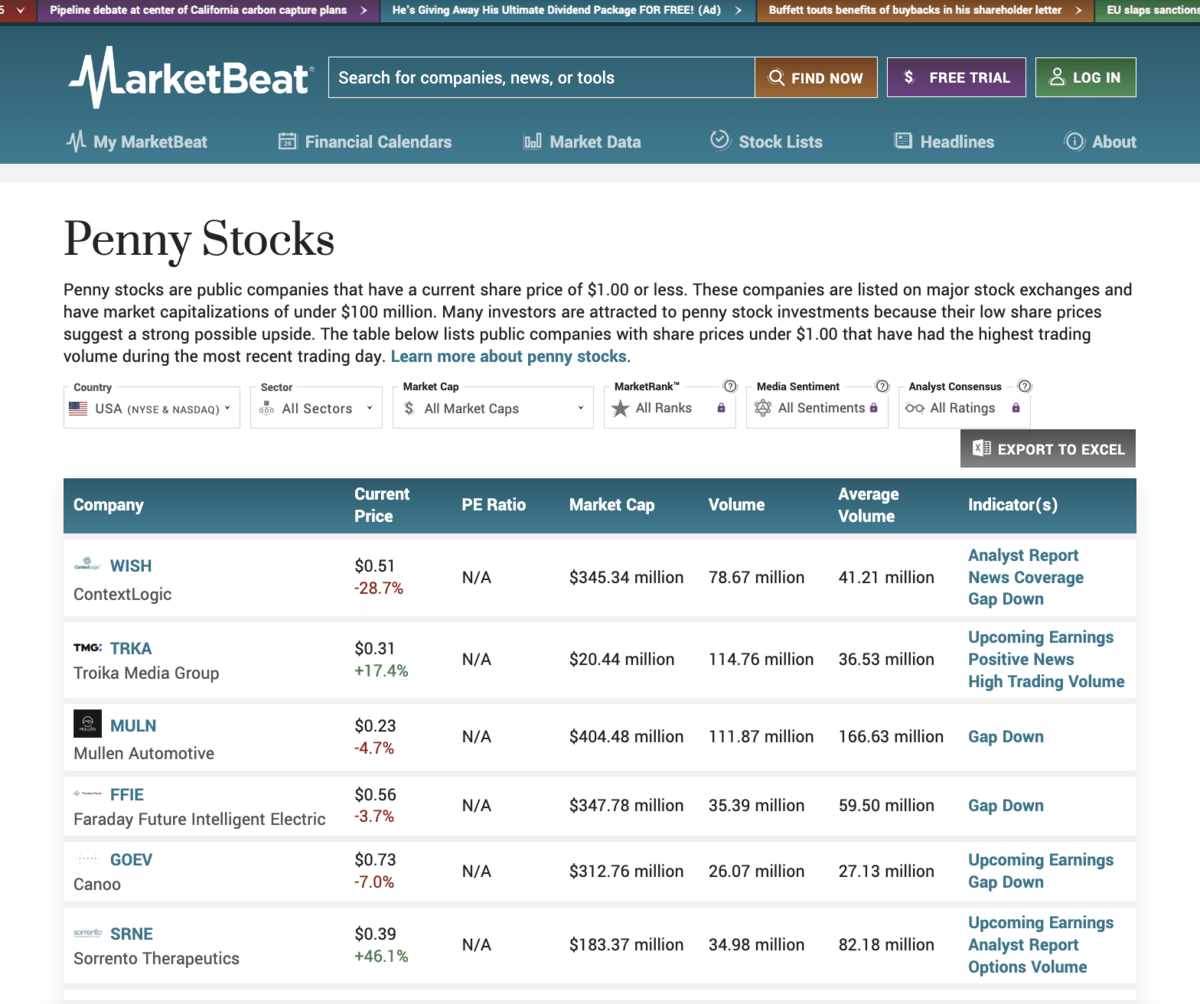Open the Sector dropdown
The image size is (1200, 1004).
coord(316,408)
